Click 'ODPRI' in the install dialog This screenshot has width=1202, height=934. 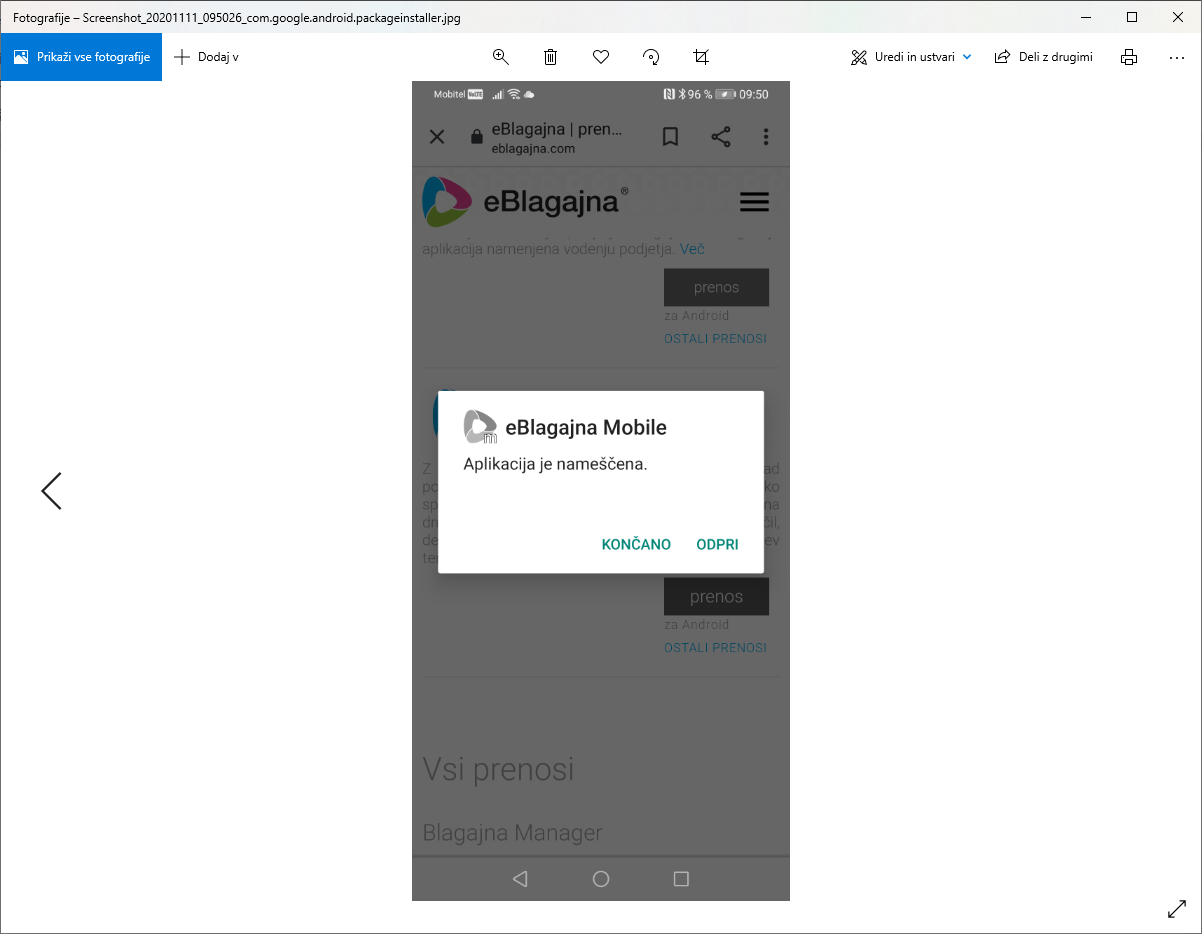tap(717, 545)
